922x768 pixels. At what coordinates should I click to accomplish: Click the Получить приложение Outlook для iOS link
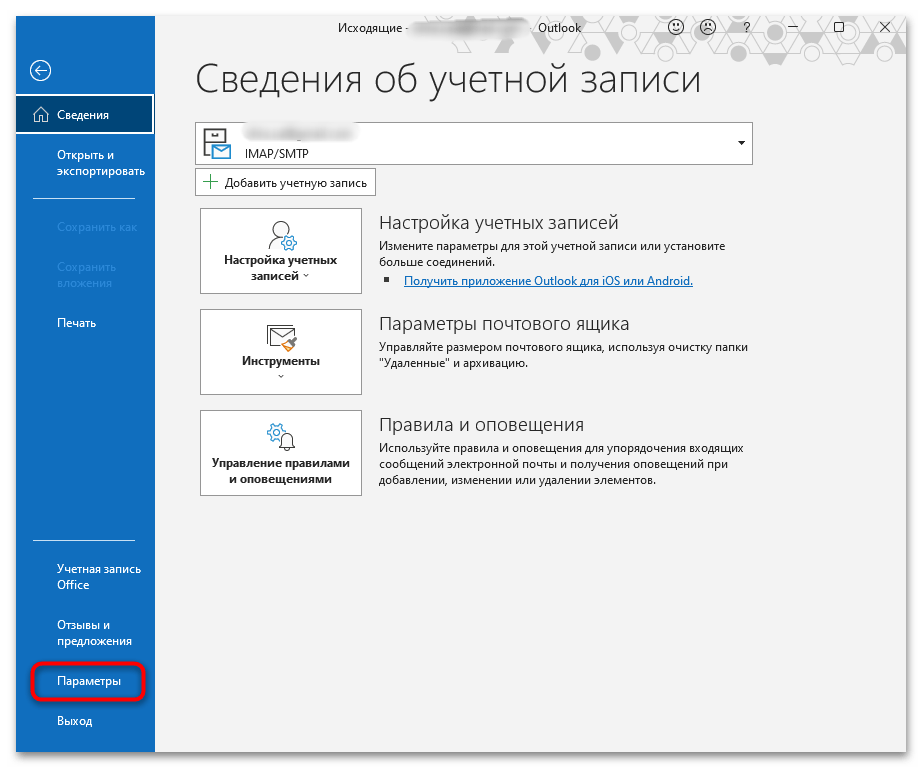pos(548,281)
